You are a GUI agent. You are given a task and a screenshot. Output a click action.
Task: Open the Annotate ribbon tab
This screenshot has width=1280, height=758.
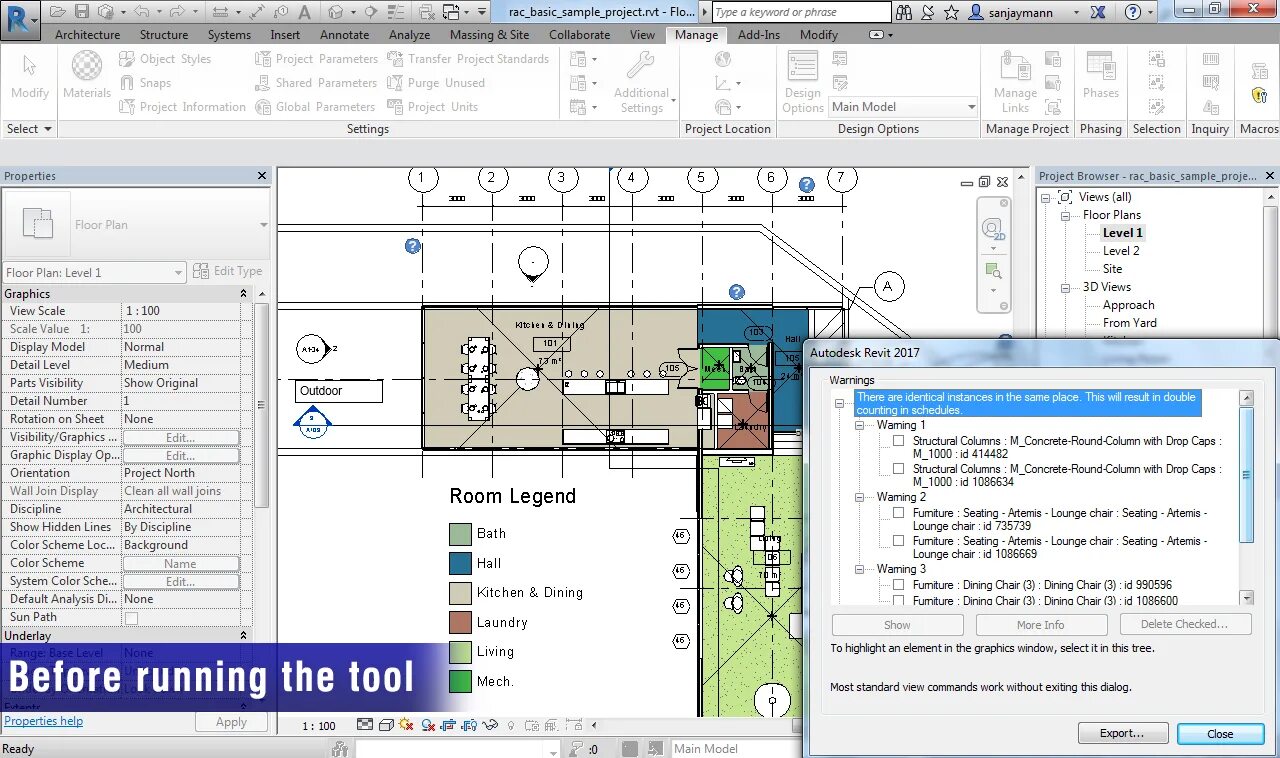point(344,35)
